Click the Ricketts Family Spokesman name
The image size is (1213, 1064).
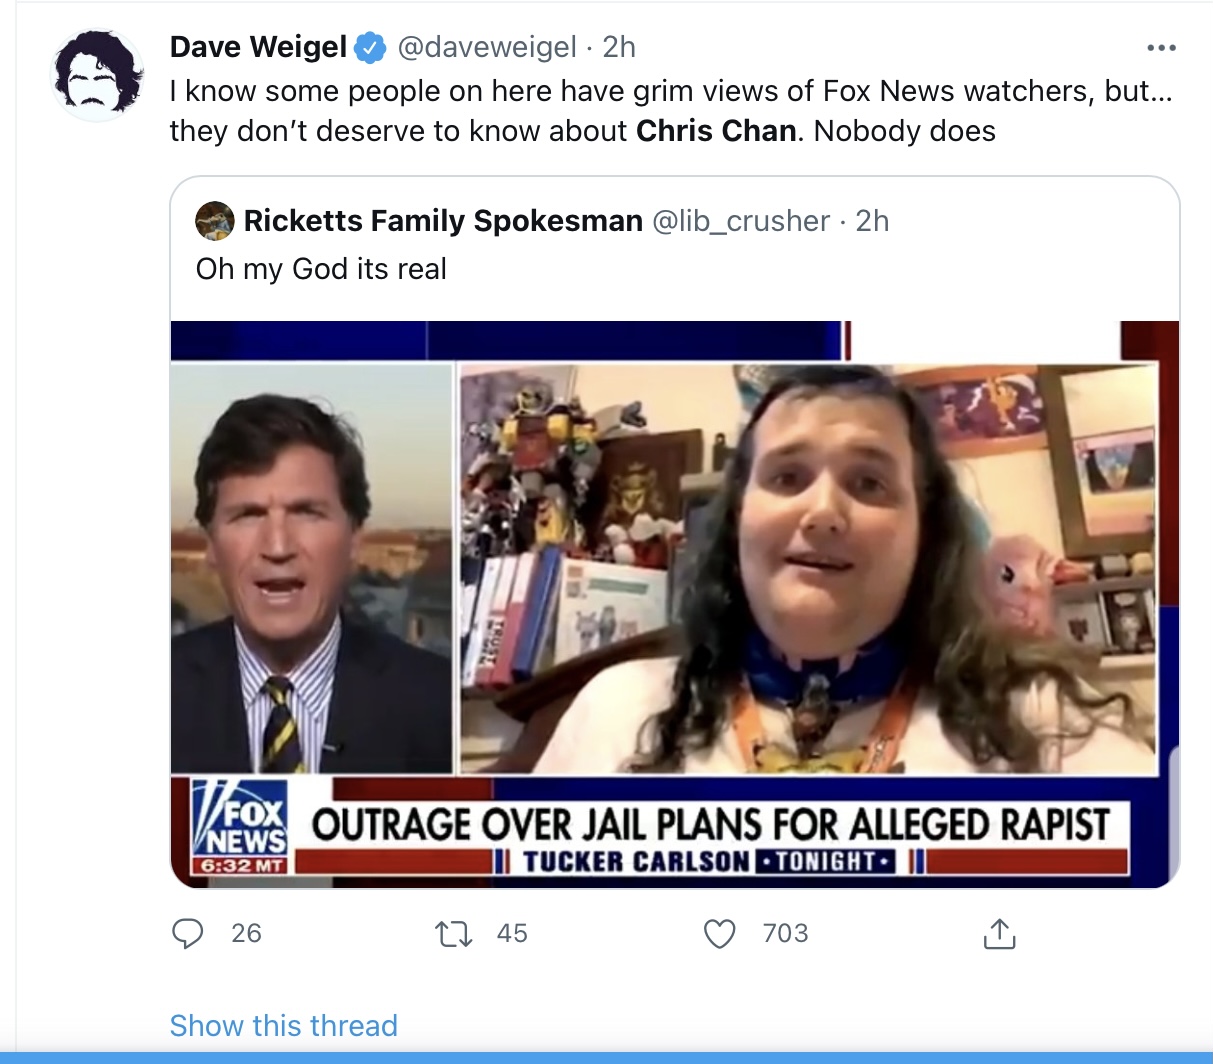[x=443, y=221]
